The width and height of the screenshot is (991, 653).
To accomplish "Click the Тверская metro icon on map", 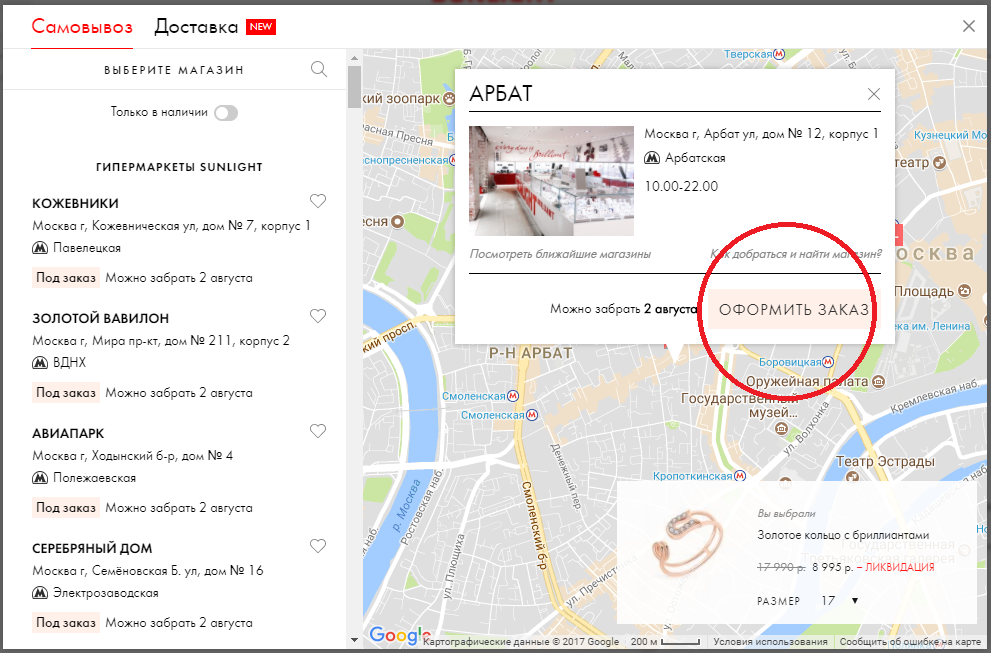I will (779, 54).
